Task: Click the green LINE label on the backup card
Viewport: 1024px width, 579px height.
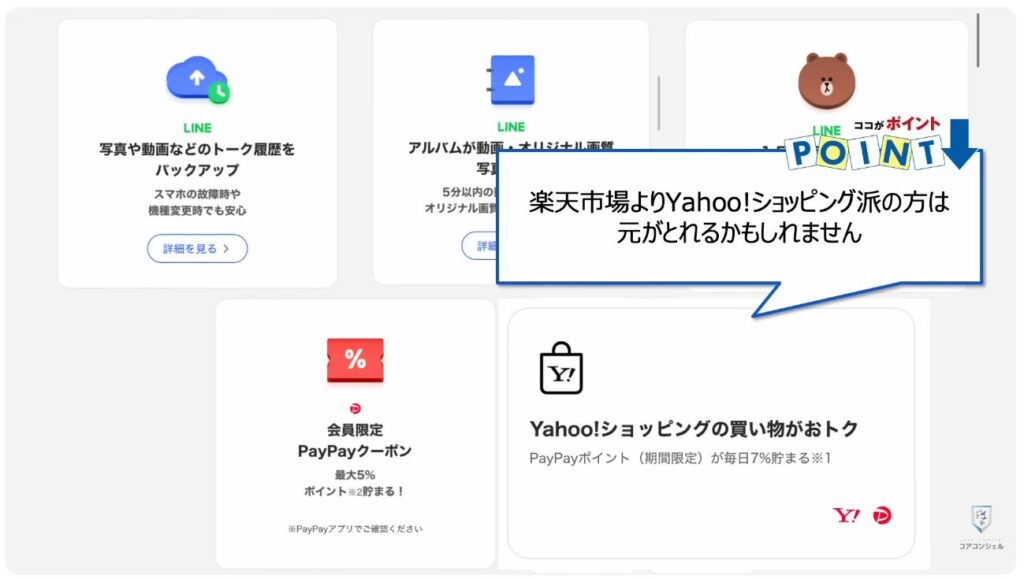Action: (x=196, y=127)
